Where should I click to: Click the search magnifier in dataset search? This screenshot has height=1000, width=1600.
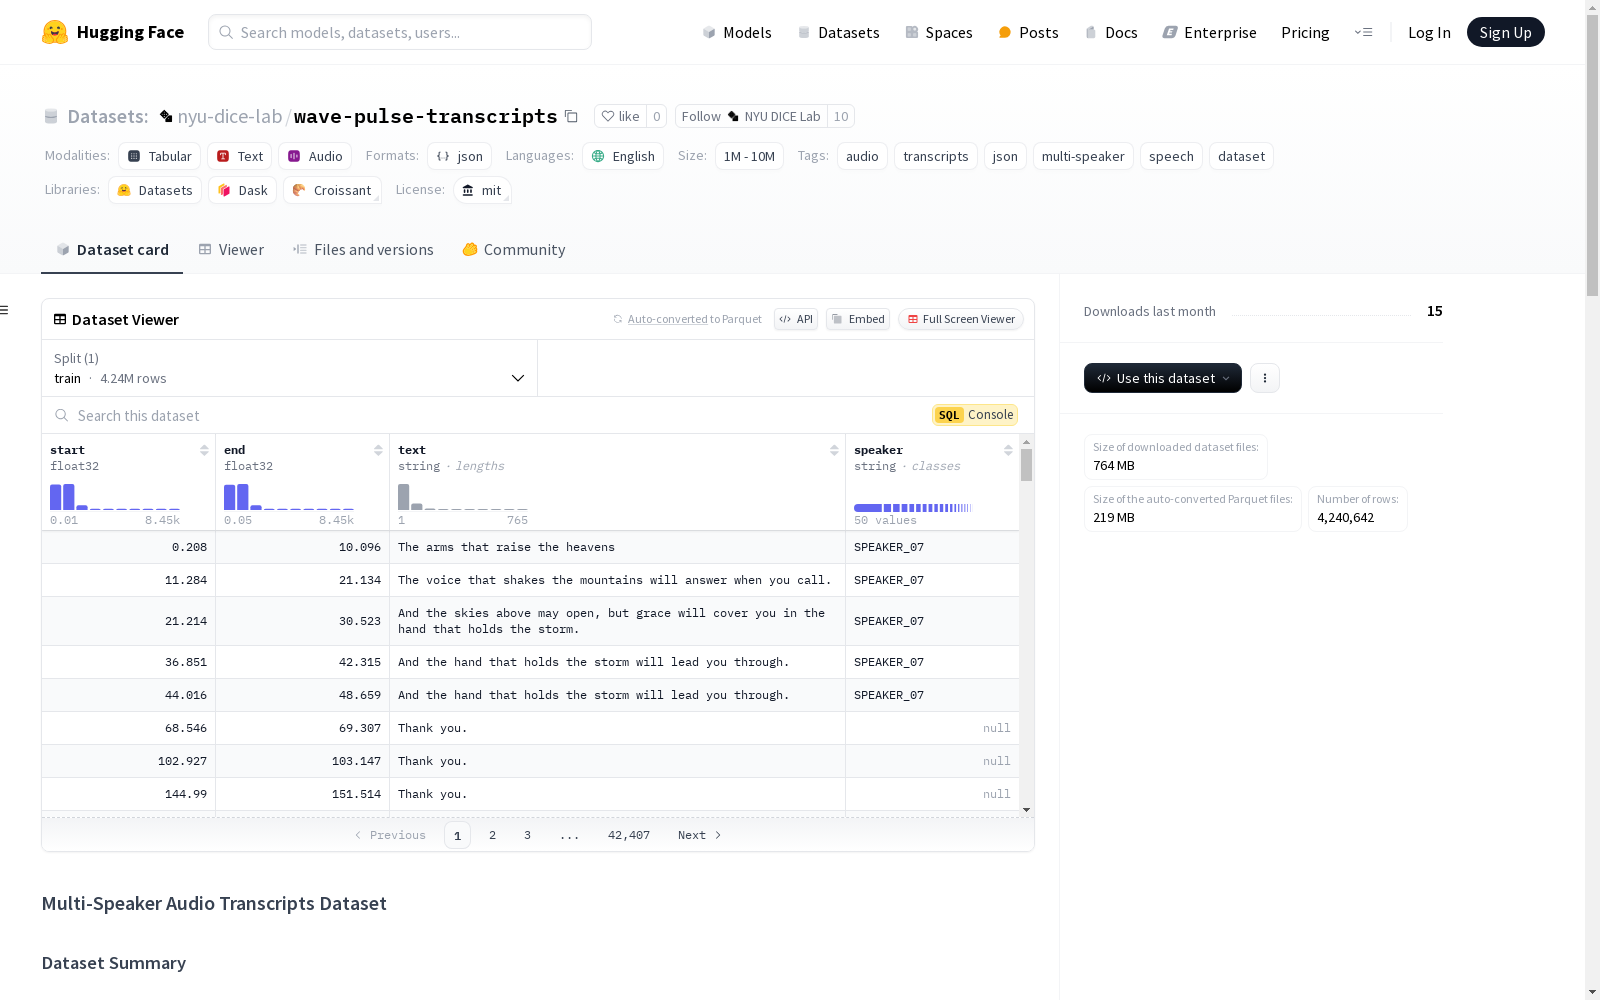click(x=62, y=415)
